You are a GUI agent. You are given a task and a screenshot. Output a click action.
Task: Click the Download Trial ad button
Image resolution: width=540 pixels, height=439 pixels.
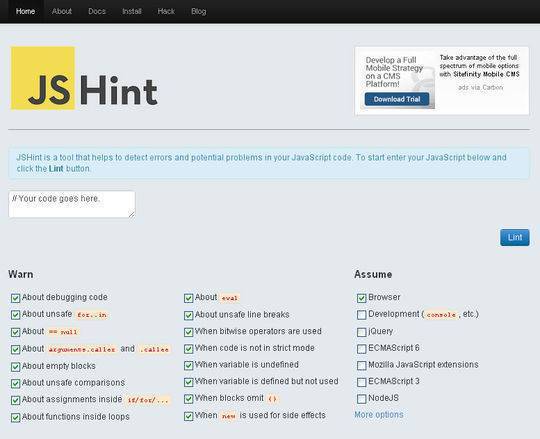[397, 99]
